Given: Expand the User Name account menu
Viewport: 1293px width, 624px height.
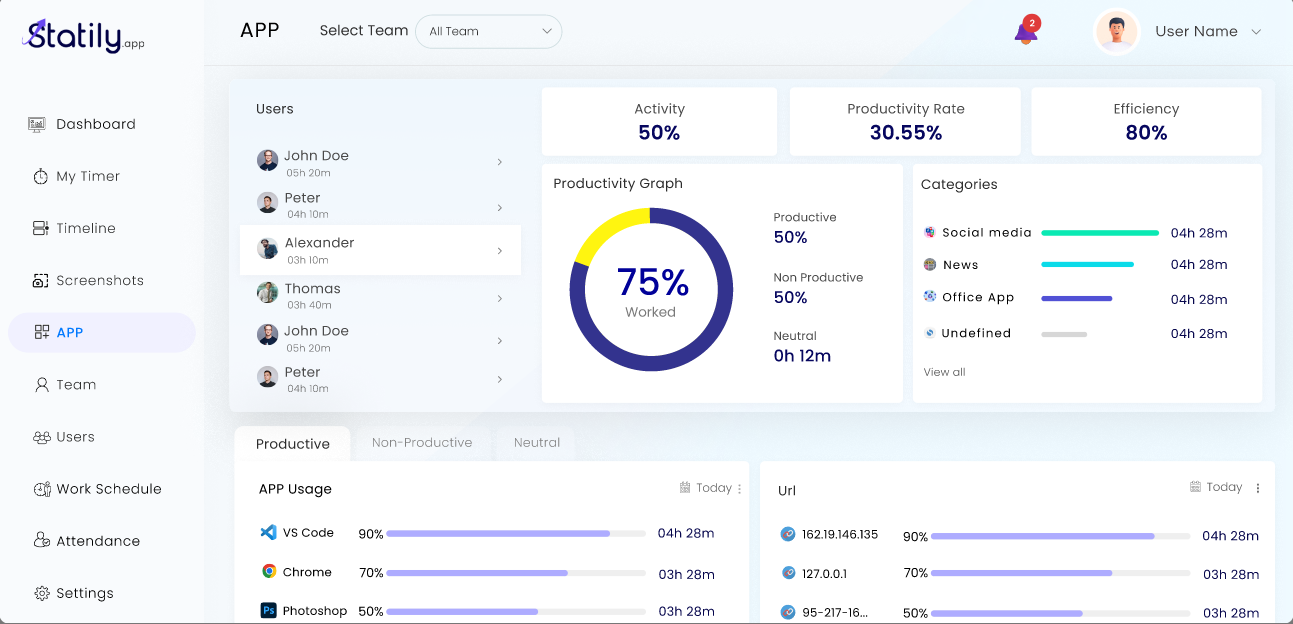Looking at the screenshot, I should pos(1208,31).
